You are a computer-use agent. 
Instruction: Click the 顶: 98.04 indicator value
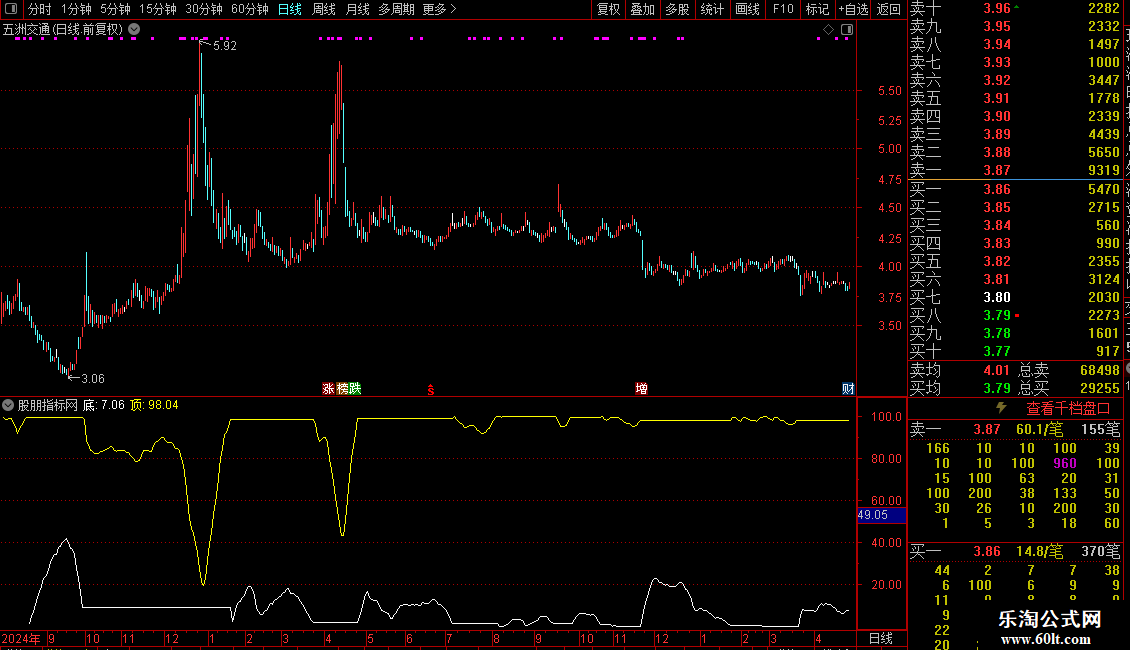pyautogui.click(x=154, y=405)
